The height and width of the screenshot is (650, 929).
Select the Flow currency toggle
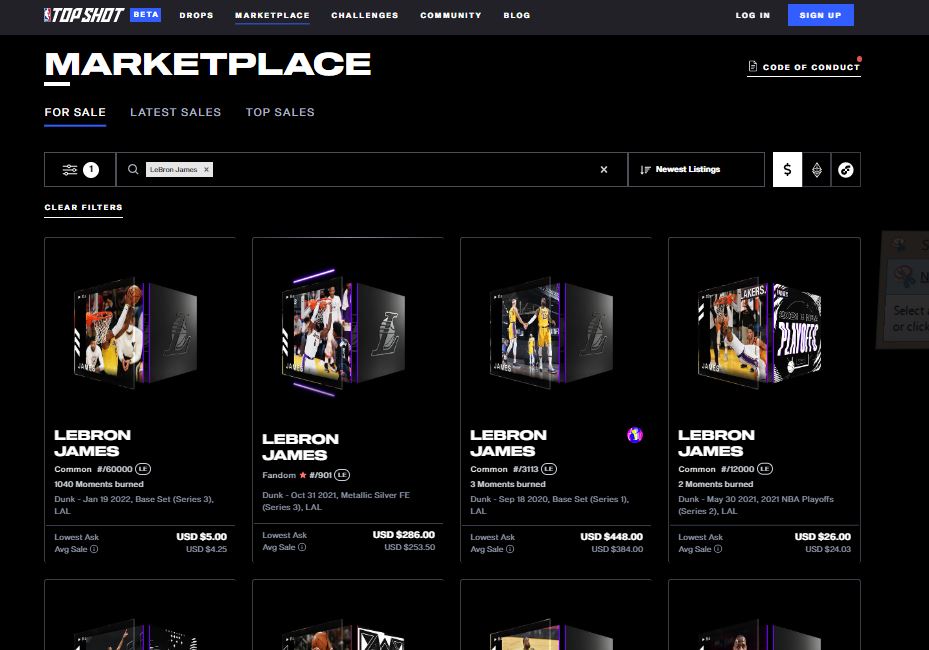click(845, 169)
